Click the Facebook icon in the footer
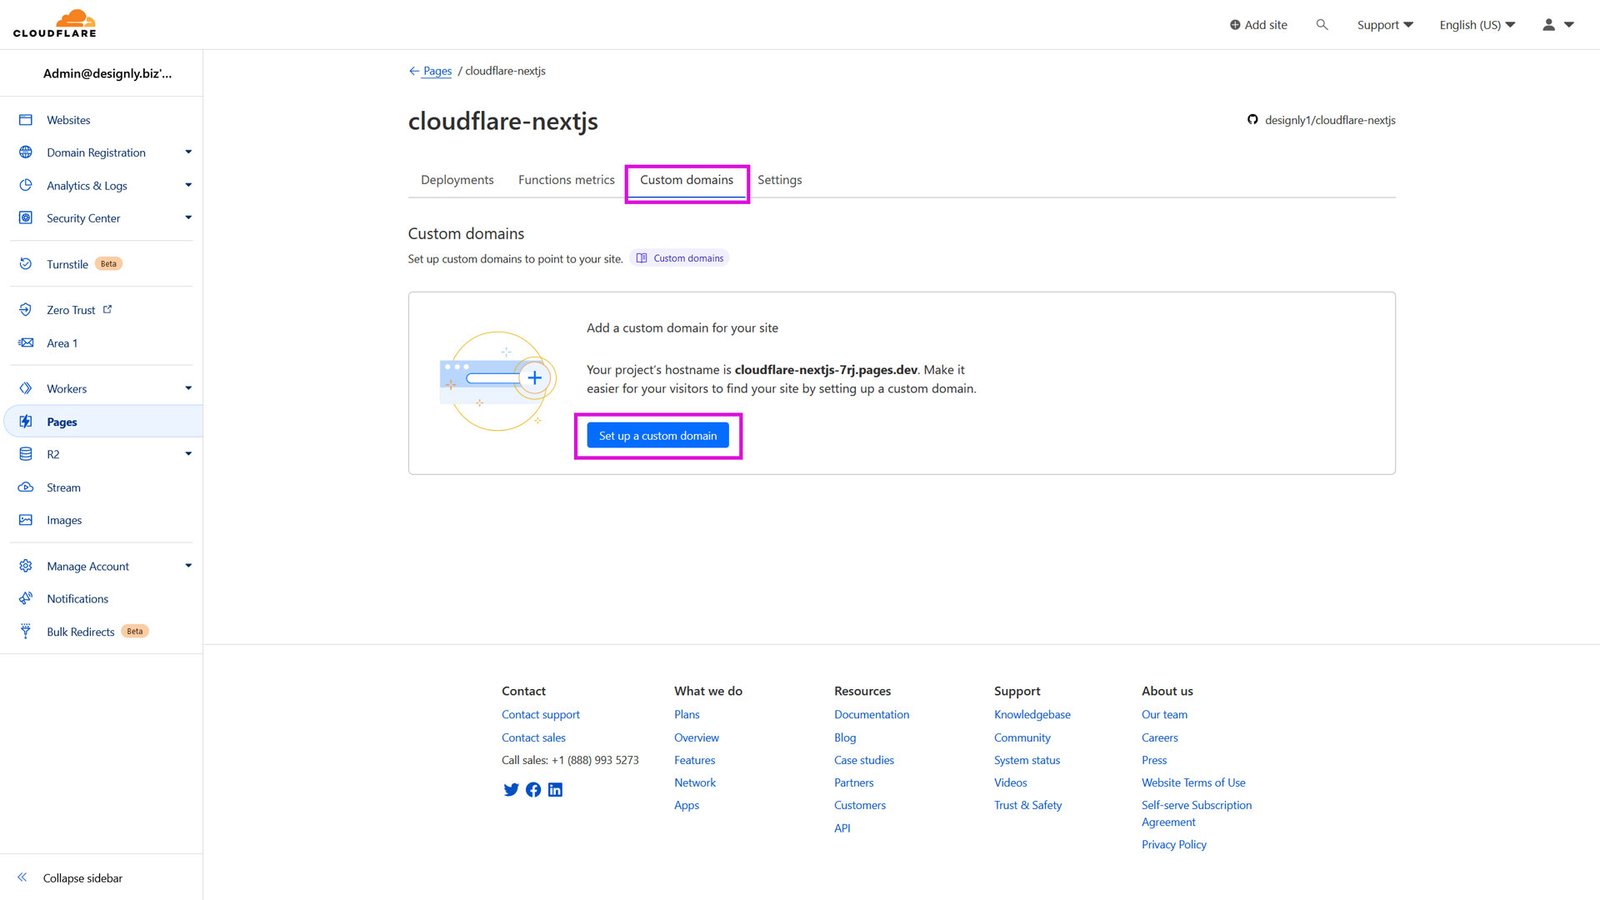The height and width of the screenshot is (900, 1600). pyautogui.click(x=533, y=790)
